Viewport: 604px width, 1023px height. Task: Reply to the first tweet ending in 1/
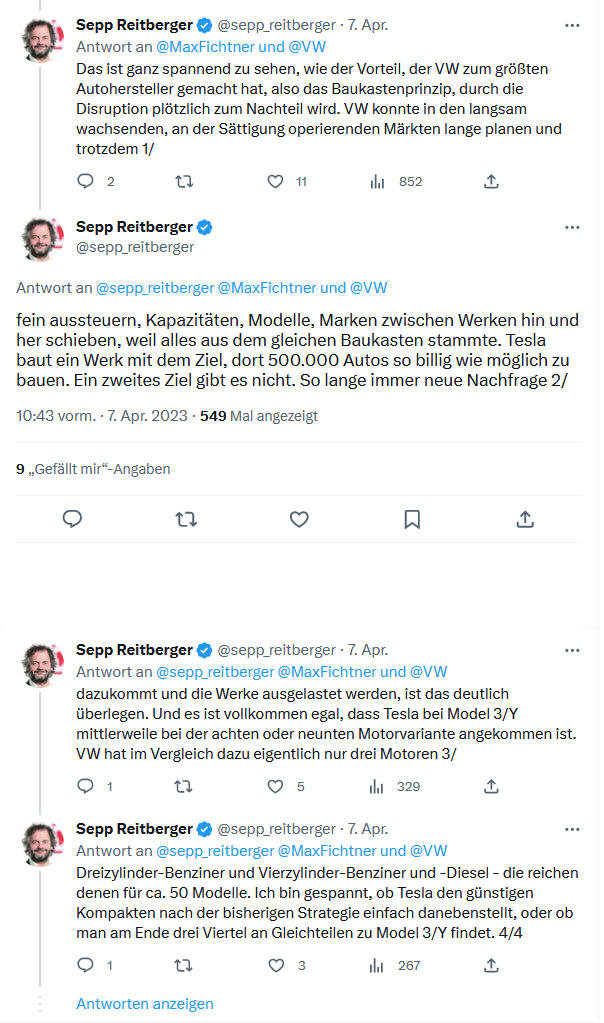coord(86,182)
